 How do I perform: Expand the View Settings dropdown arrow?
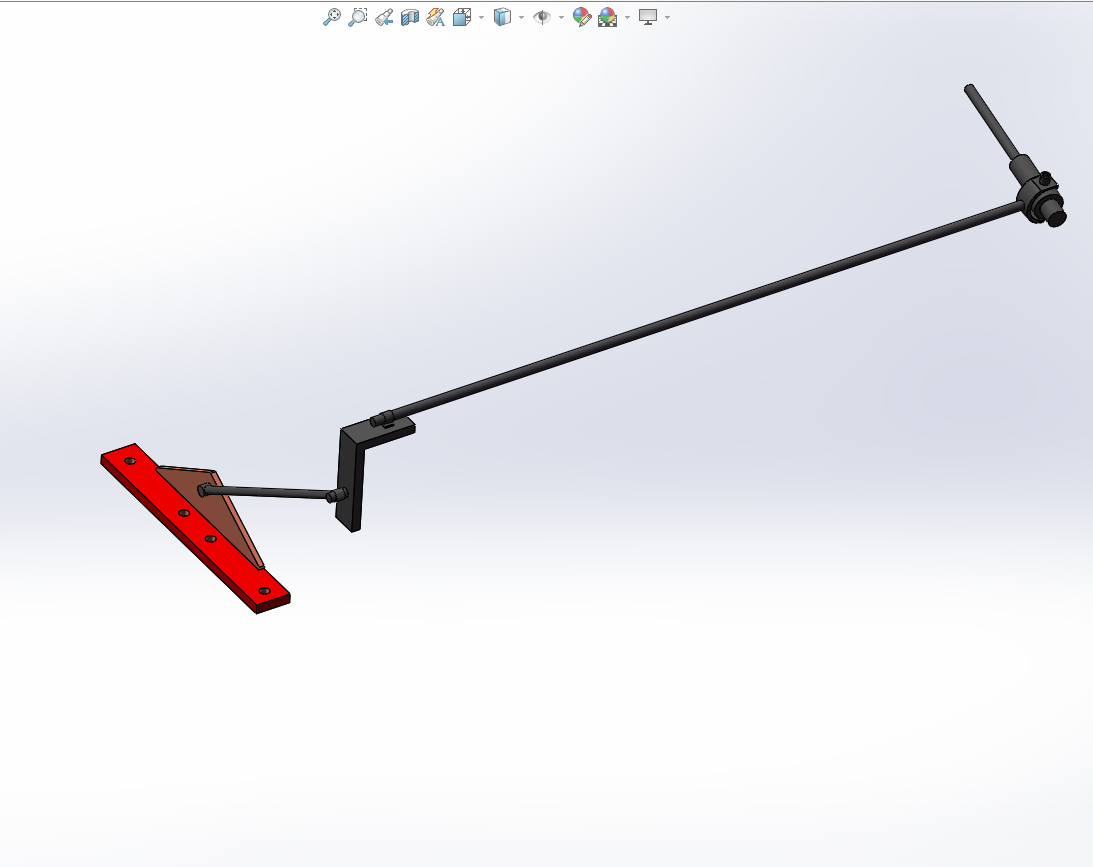pos(668,17)
